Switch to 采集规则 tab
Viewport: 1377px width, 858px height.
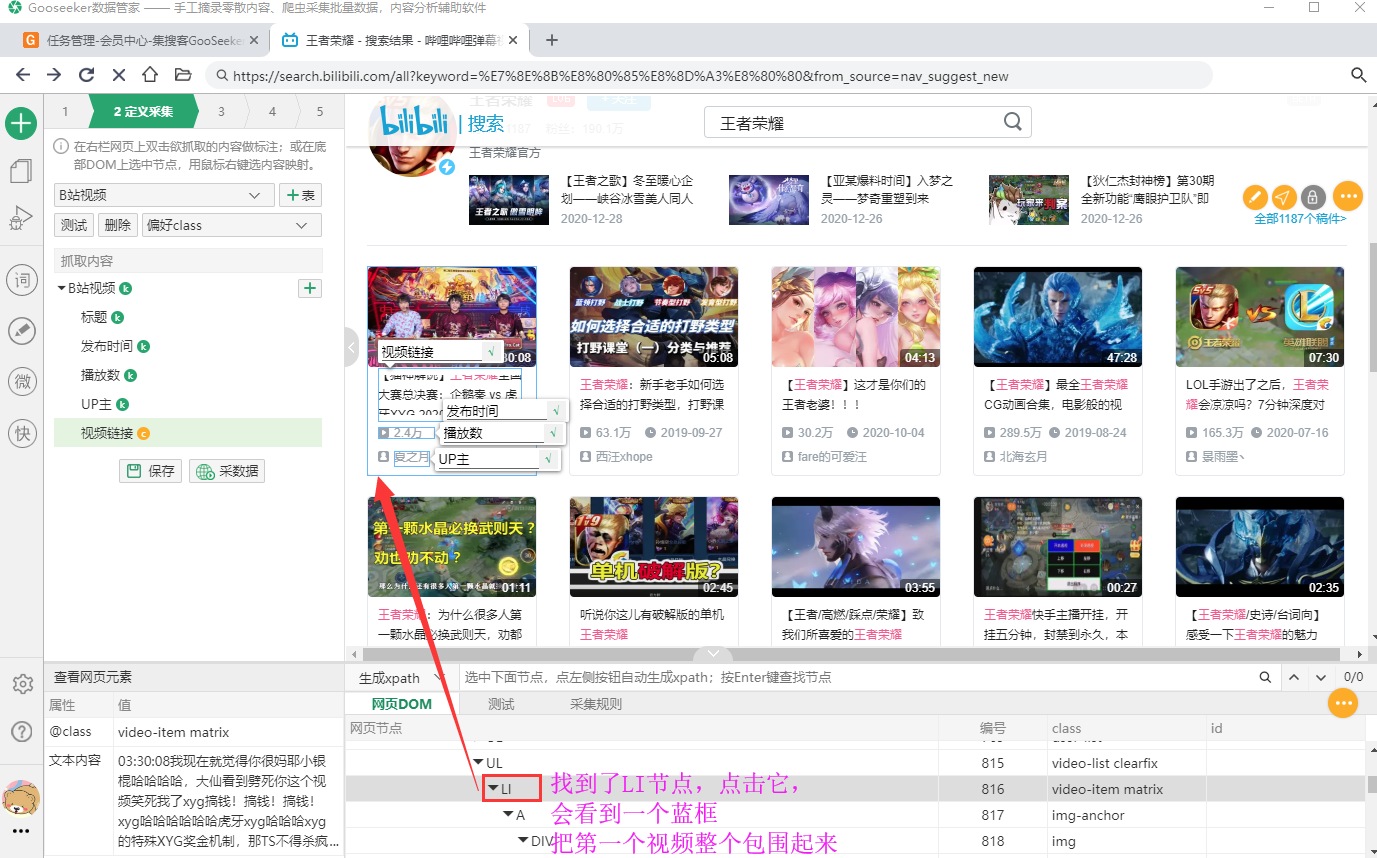[x=596, y=704]
